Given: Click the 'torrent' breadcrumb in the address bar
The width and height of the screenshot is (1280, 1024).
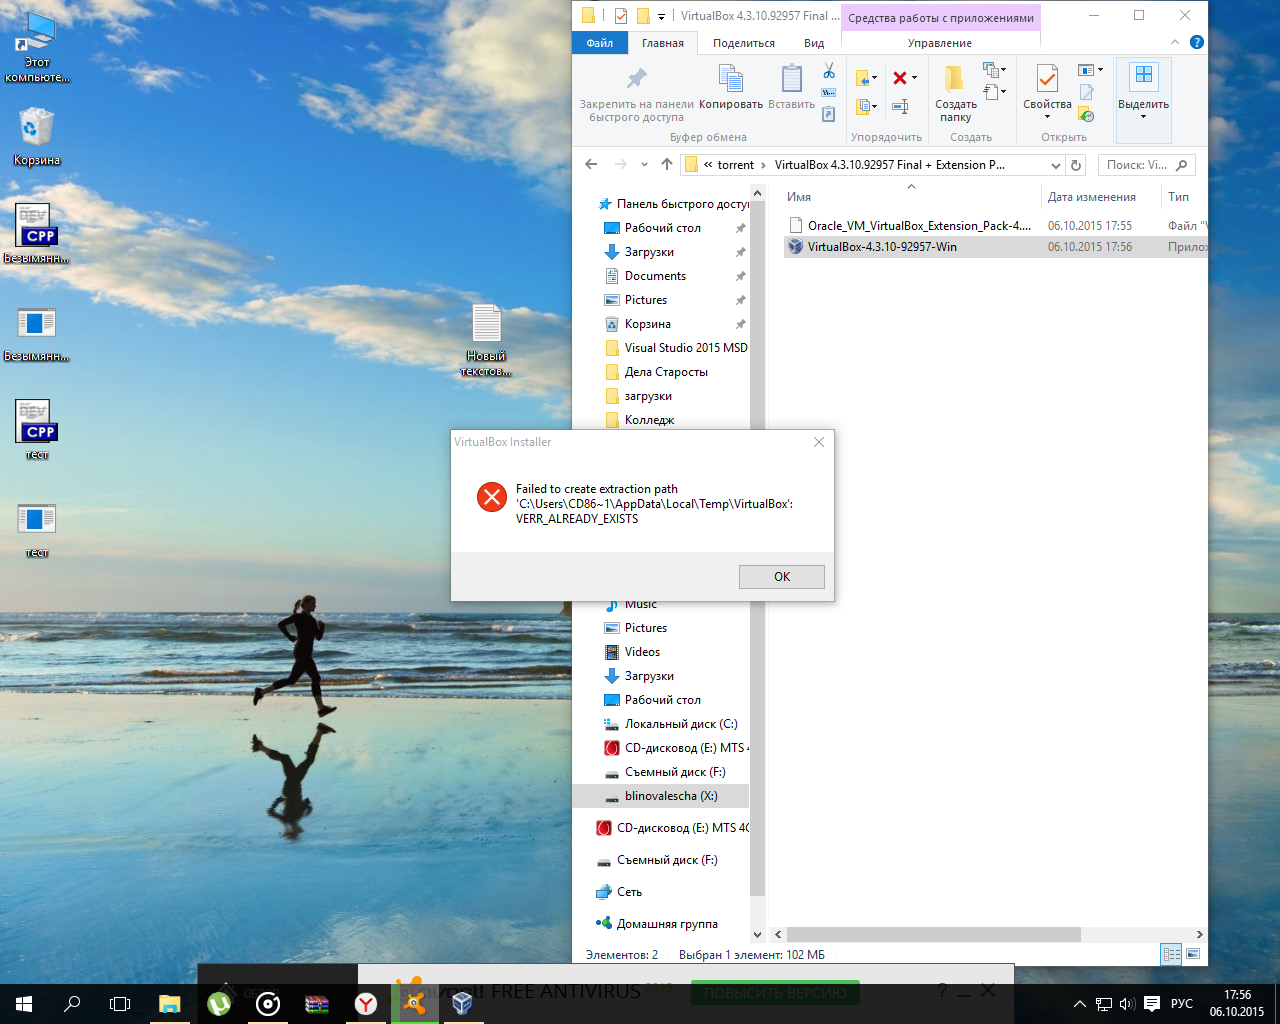Looking at the screenshot, I should (x=736, y=165).
